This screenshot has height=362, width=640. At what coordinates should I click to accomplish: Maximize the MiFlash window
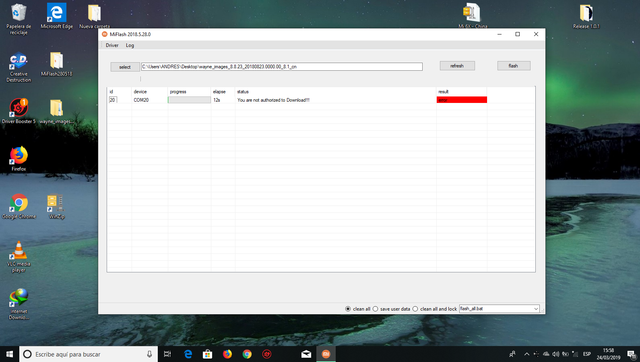pos(518,34)
